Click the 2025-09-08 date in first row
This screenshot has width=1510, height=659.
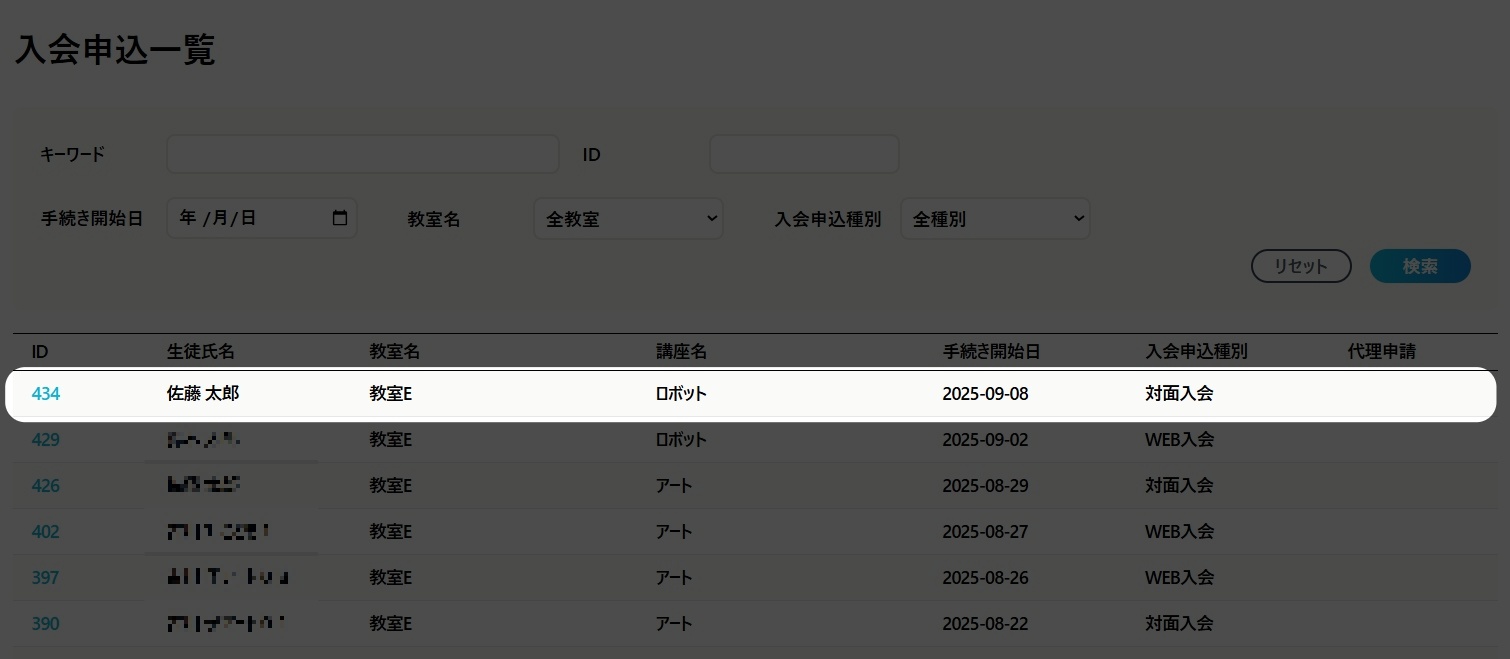pos(985,394)
